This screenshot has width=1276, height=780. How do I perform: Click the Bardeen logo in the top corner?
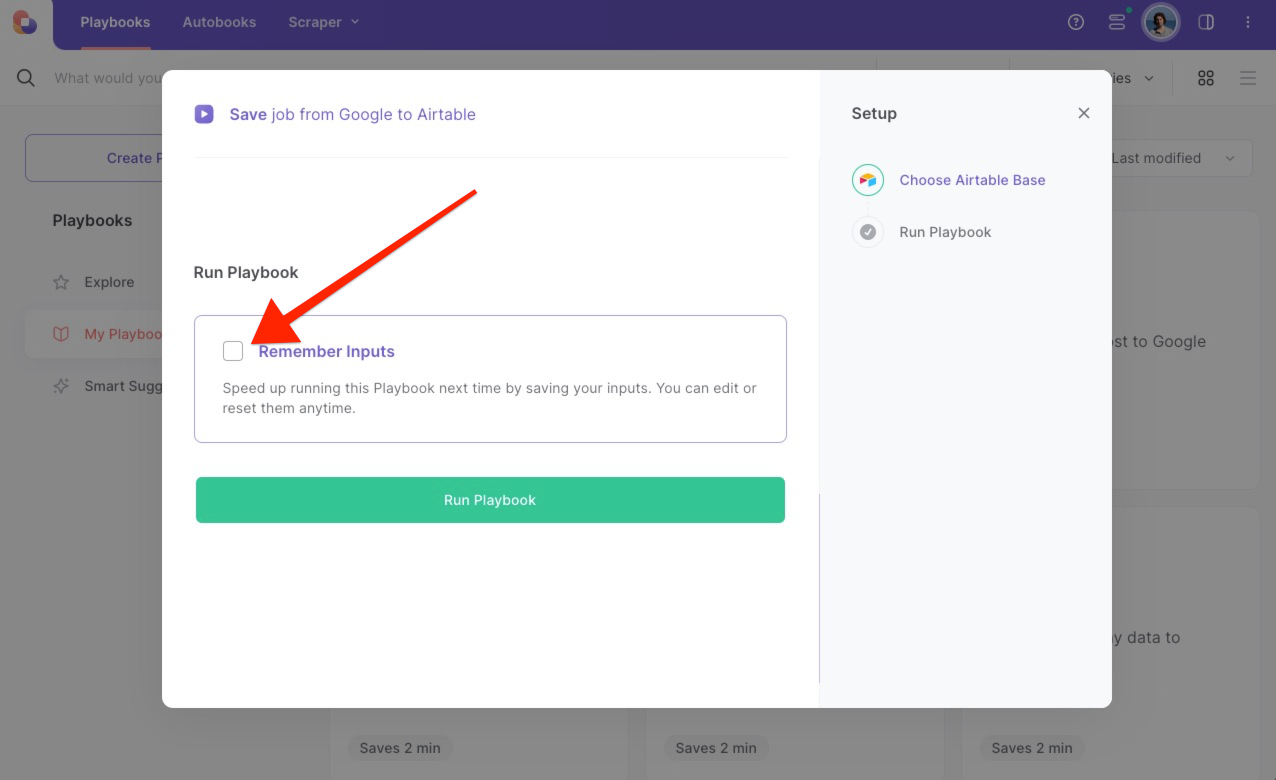25,22
